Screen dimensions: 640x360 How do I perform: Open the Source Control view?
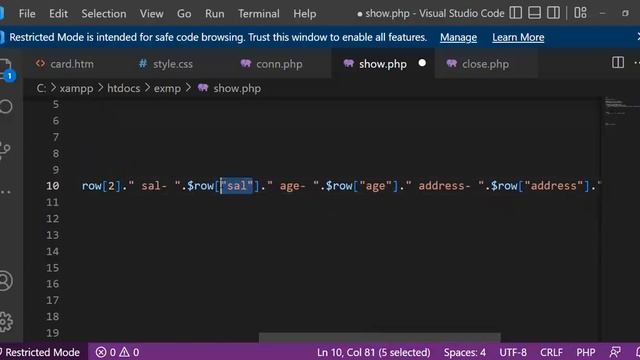[5, 150]
